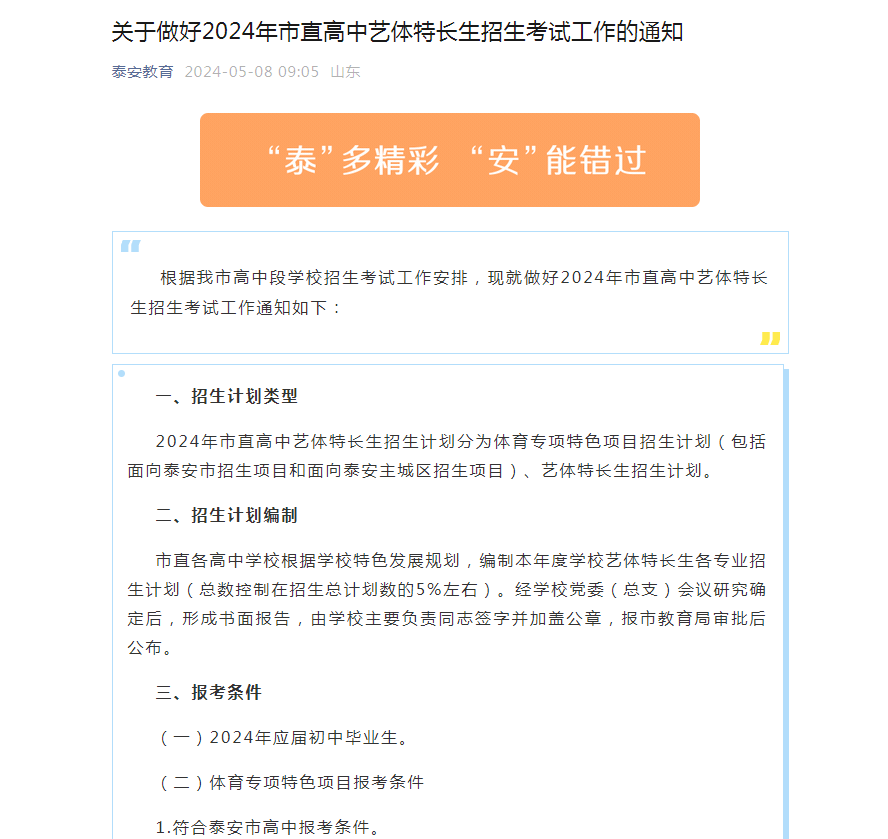Click the heading 三、报考条件
Image resolution: width=888 pixels, height=839 pixels.
(x=208, y=692)
